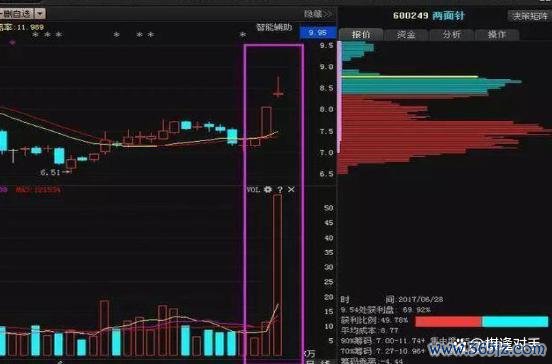This screenshot has height=364, width=552.
Task: Click the purple diamond marker at the chart's left
Action: click(x=13, y=43)
